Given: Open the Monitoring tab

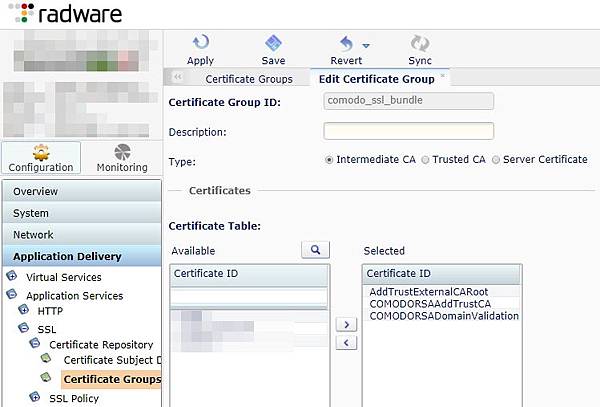Looking at the screenshot, I should [x=121, y=159].
